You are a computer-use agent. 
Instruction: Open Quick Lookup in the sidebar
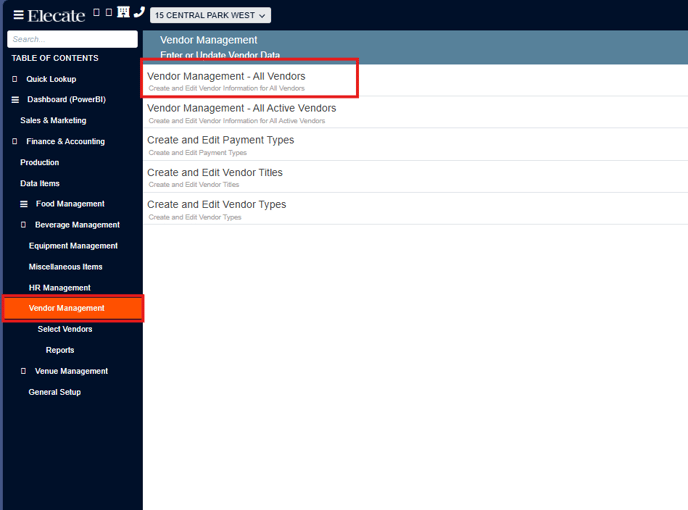[51, 79]
